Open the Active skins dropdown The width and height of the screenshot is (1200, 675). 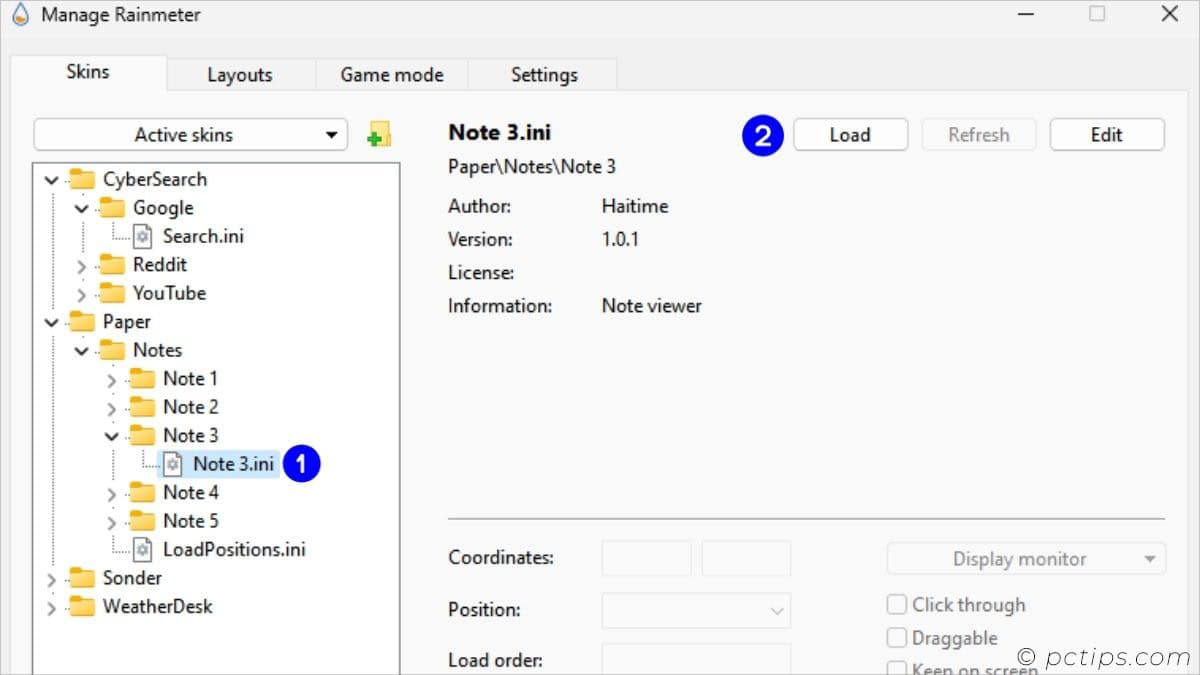[x=190, y=135]
